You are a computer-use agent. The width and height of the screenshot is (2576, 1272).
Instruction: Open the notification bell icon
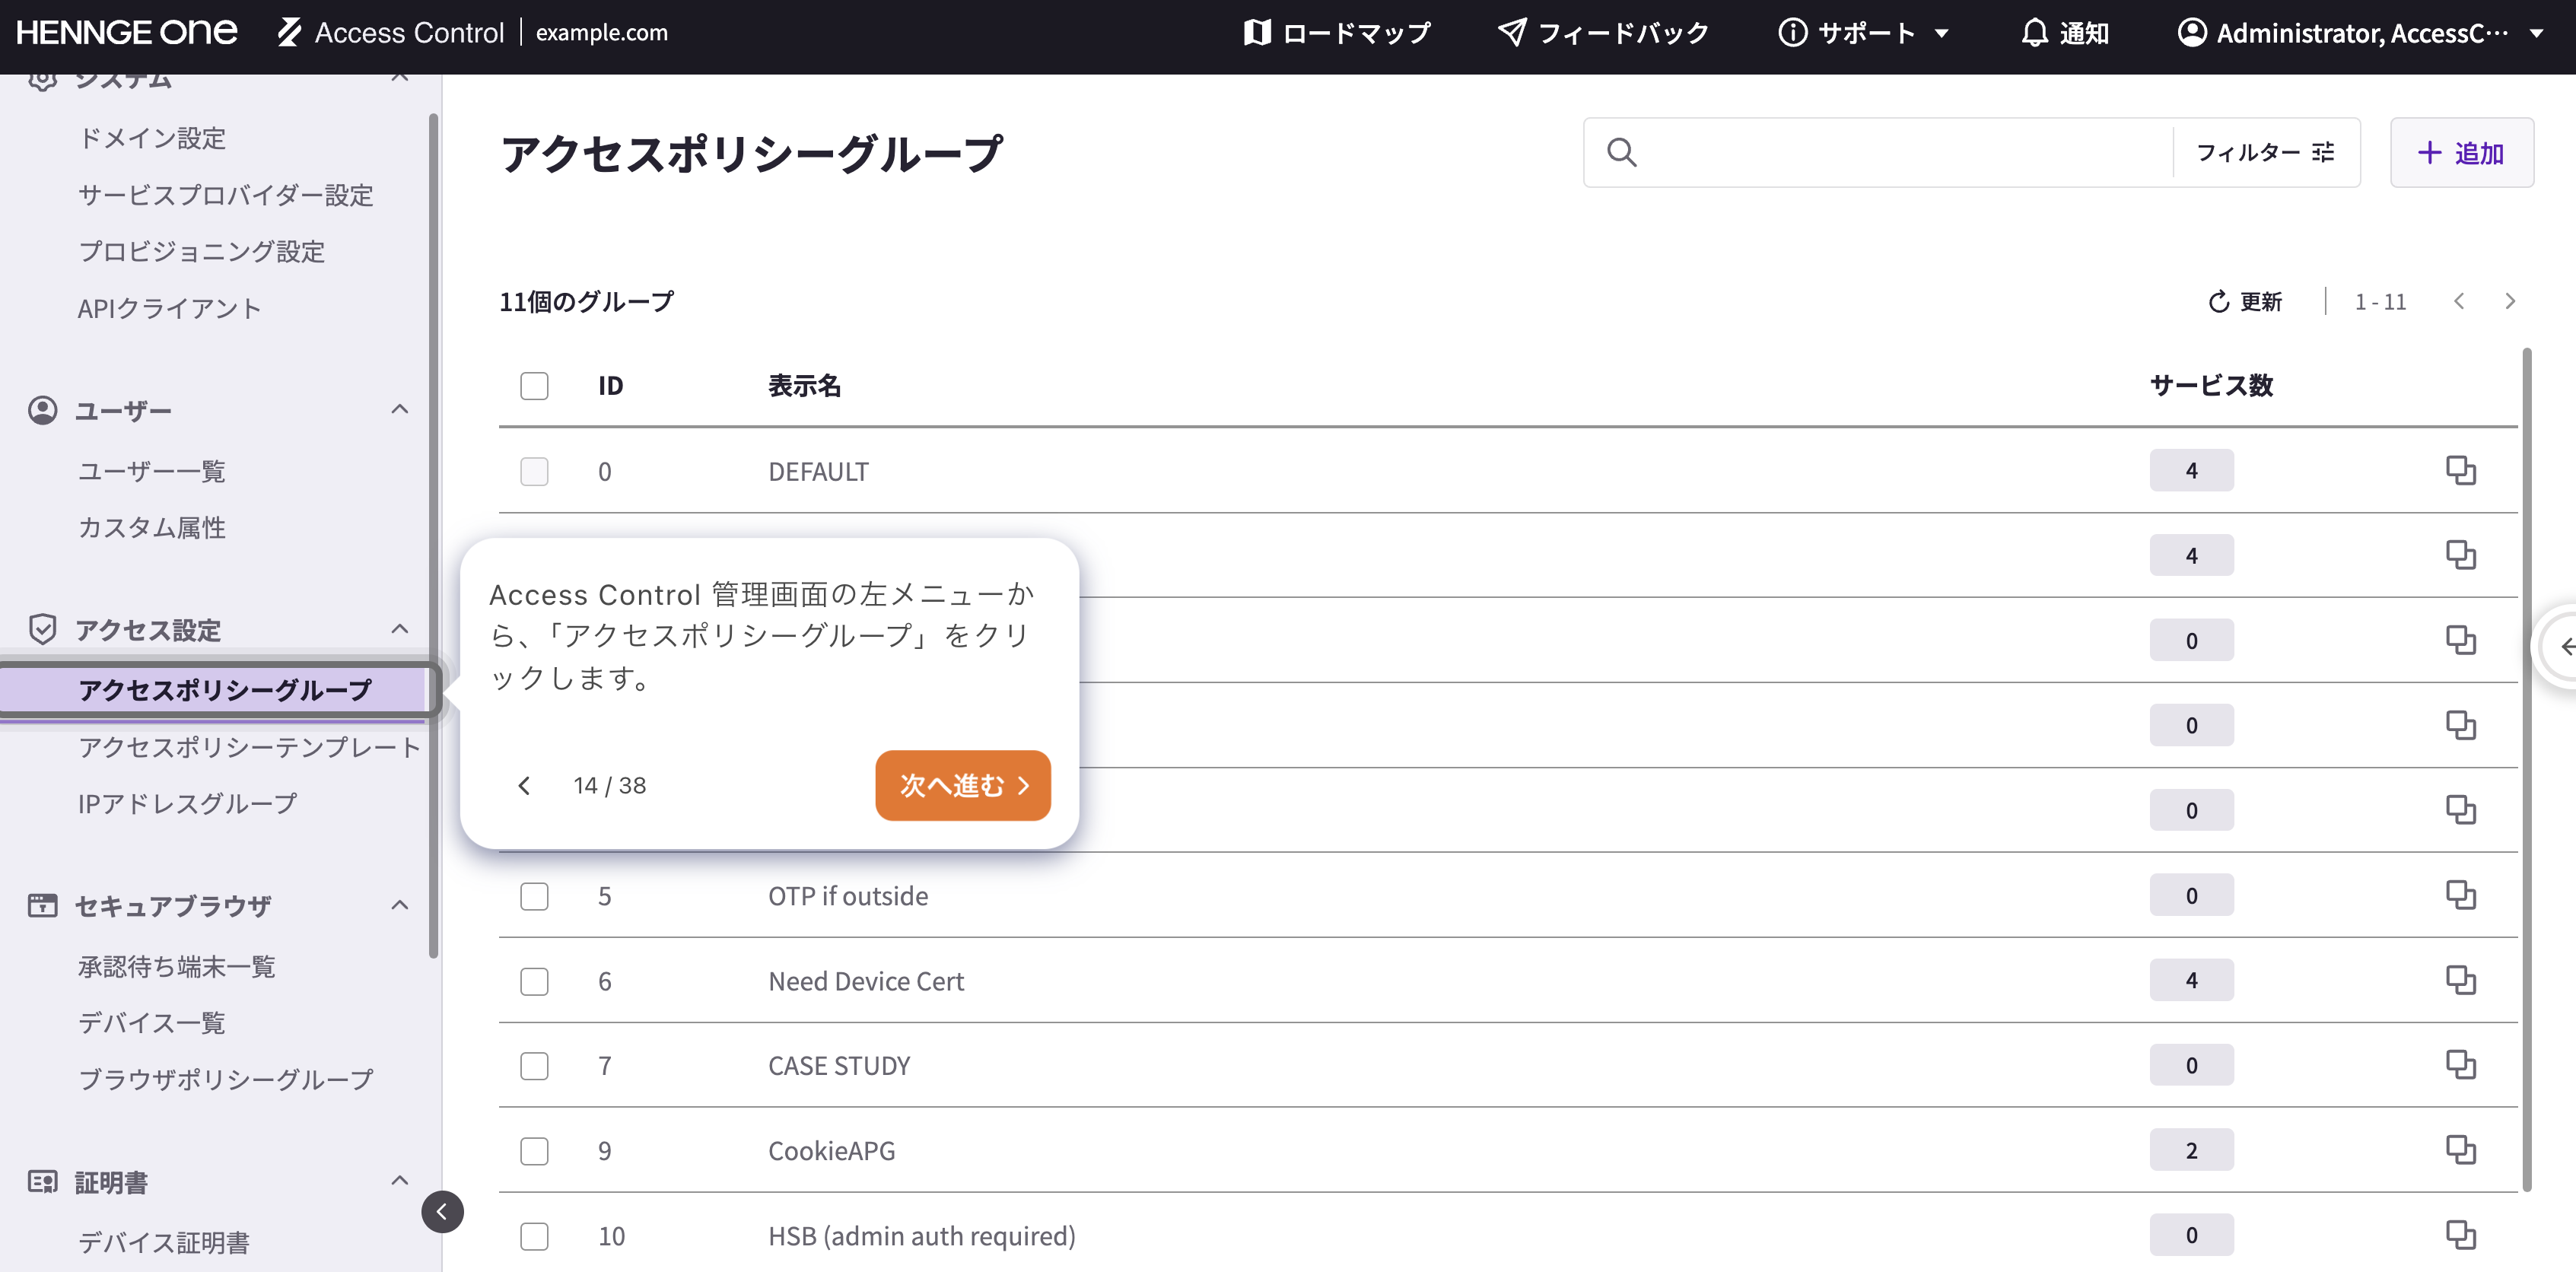coord(2035,33)
